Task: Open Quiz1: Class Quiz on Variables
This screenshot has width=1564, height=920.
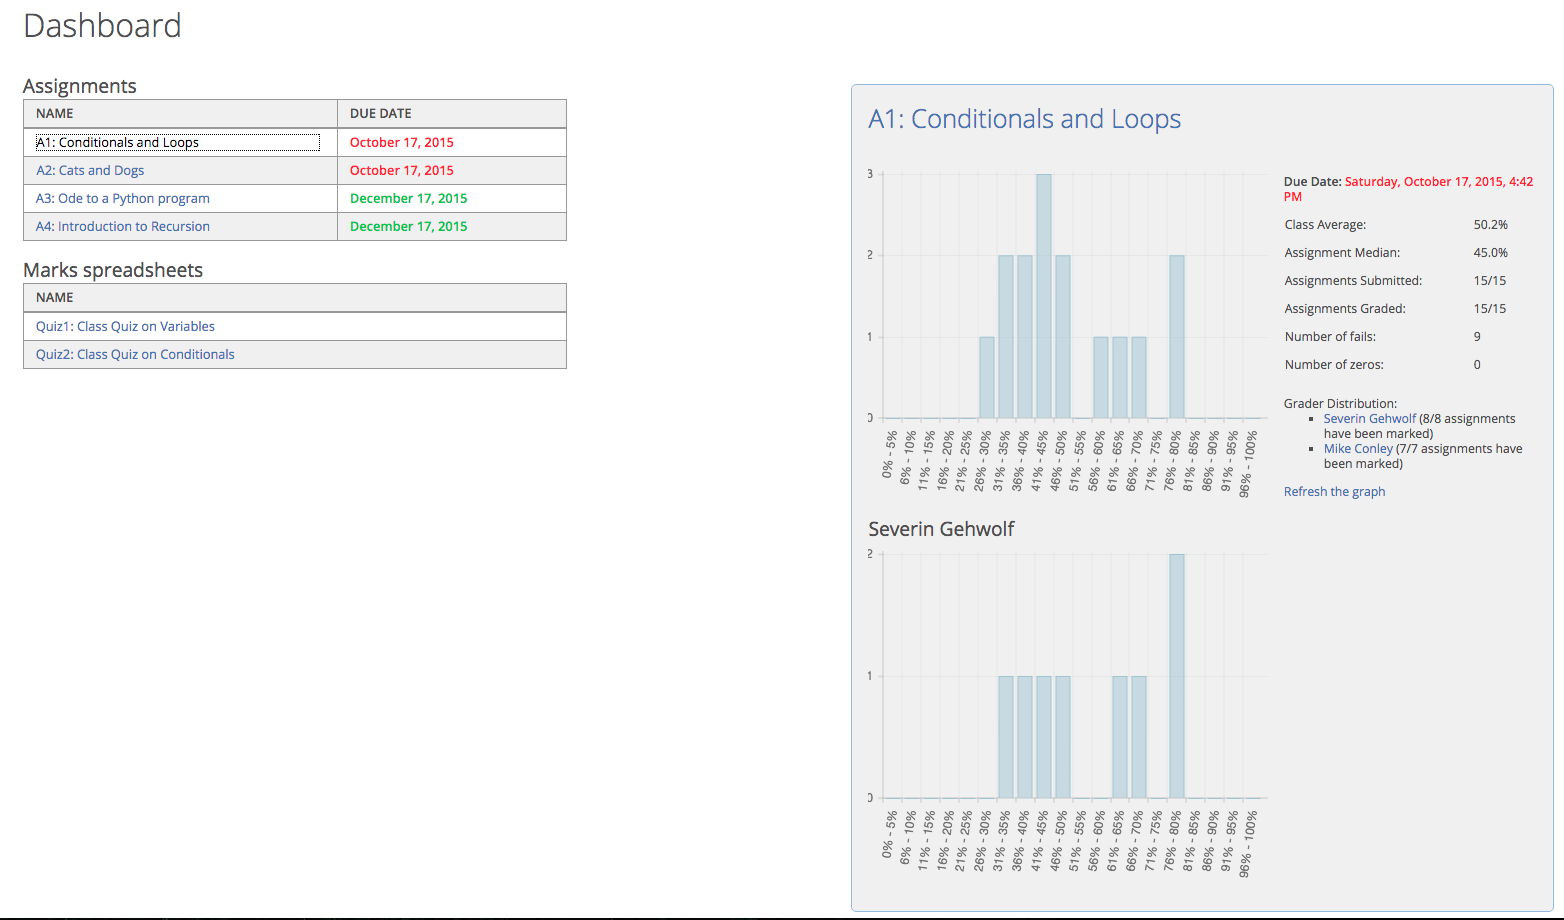Action: click(x=125, y=326)
